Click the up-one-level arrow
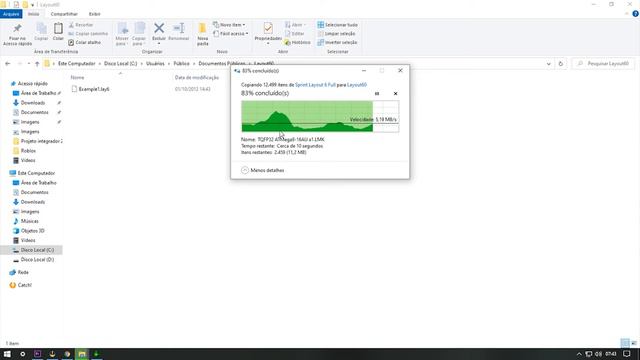This screenshot has height=360, width=640. click(x=37, y=64)
